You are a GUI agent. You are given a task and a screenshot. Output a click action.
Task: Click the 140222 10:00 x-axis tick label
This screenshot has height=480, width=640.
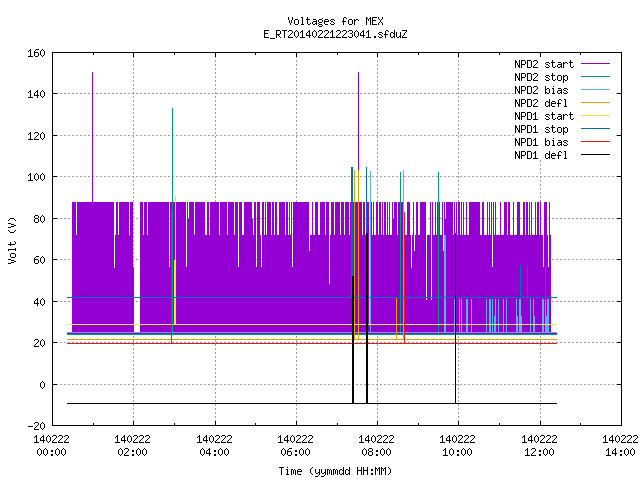click(x=458, y=446)
